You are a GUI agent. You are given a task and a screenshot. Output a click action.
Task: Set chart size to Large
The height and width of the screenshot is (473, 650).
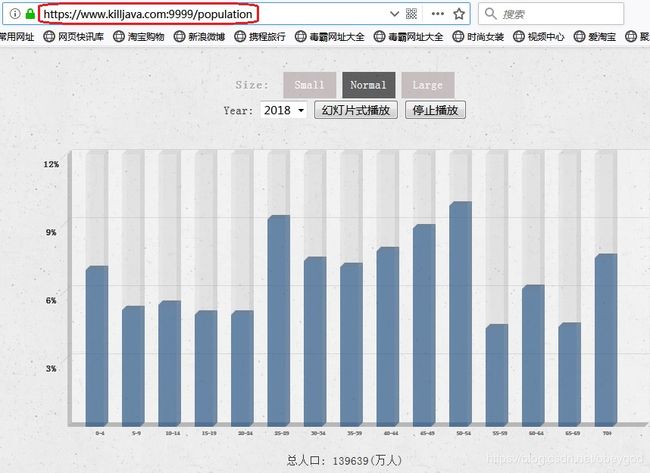tap(427, 85)
